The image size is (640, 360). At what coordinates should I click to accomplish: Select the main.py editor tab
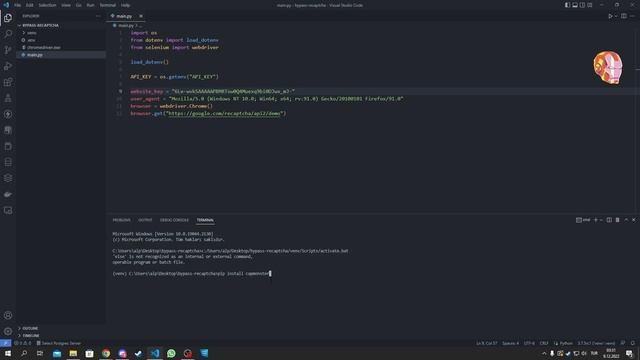pos(124,16)
